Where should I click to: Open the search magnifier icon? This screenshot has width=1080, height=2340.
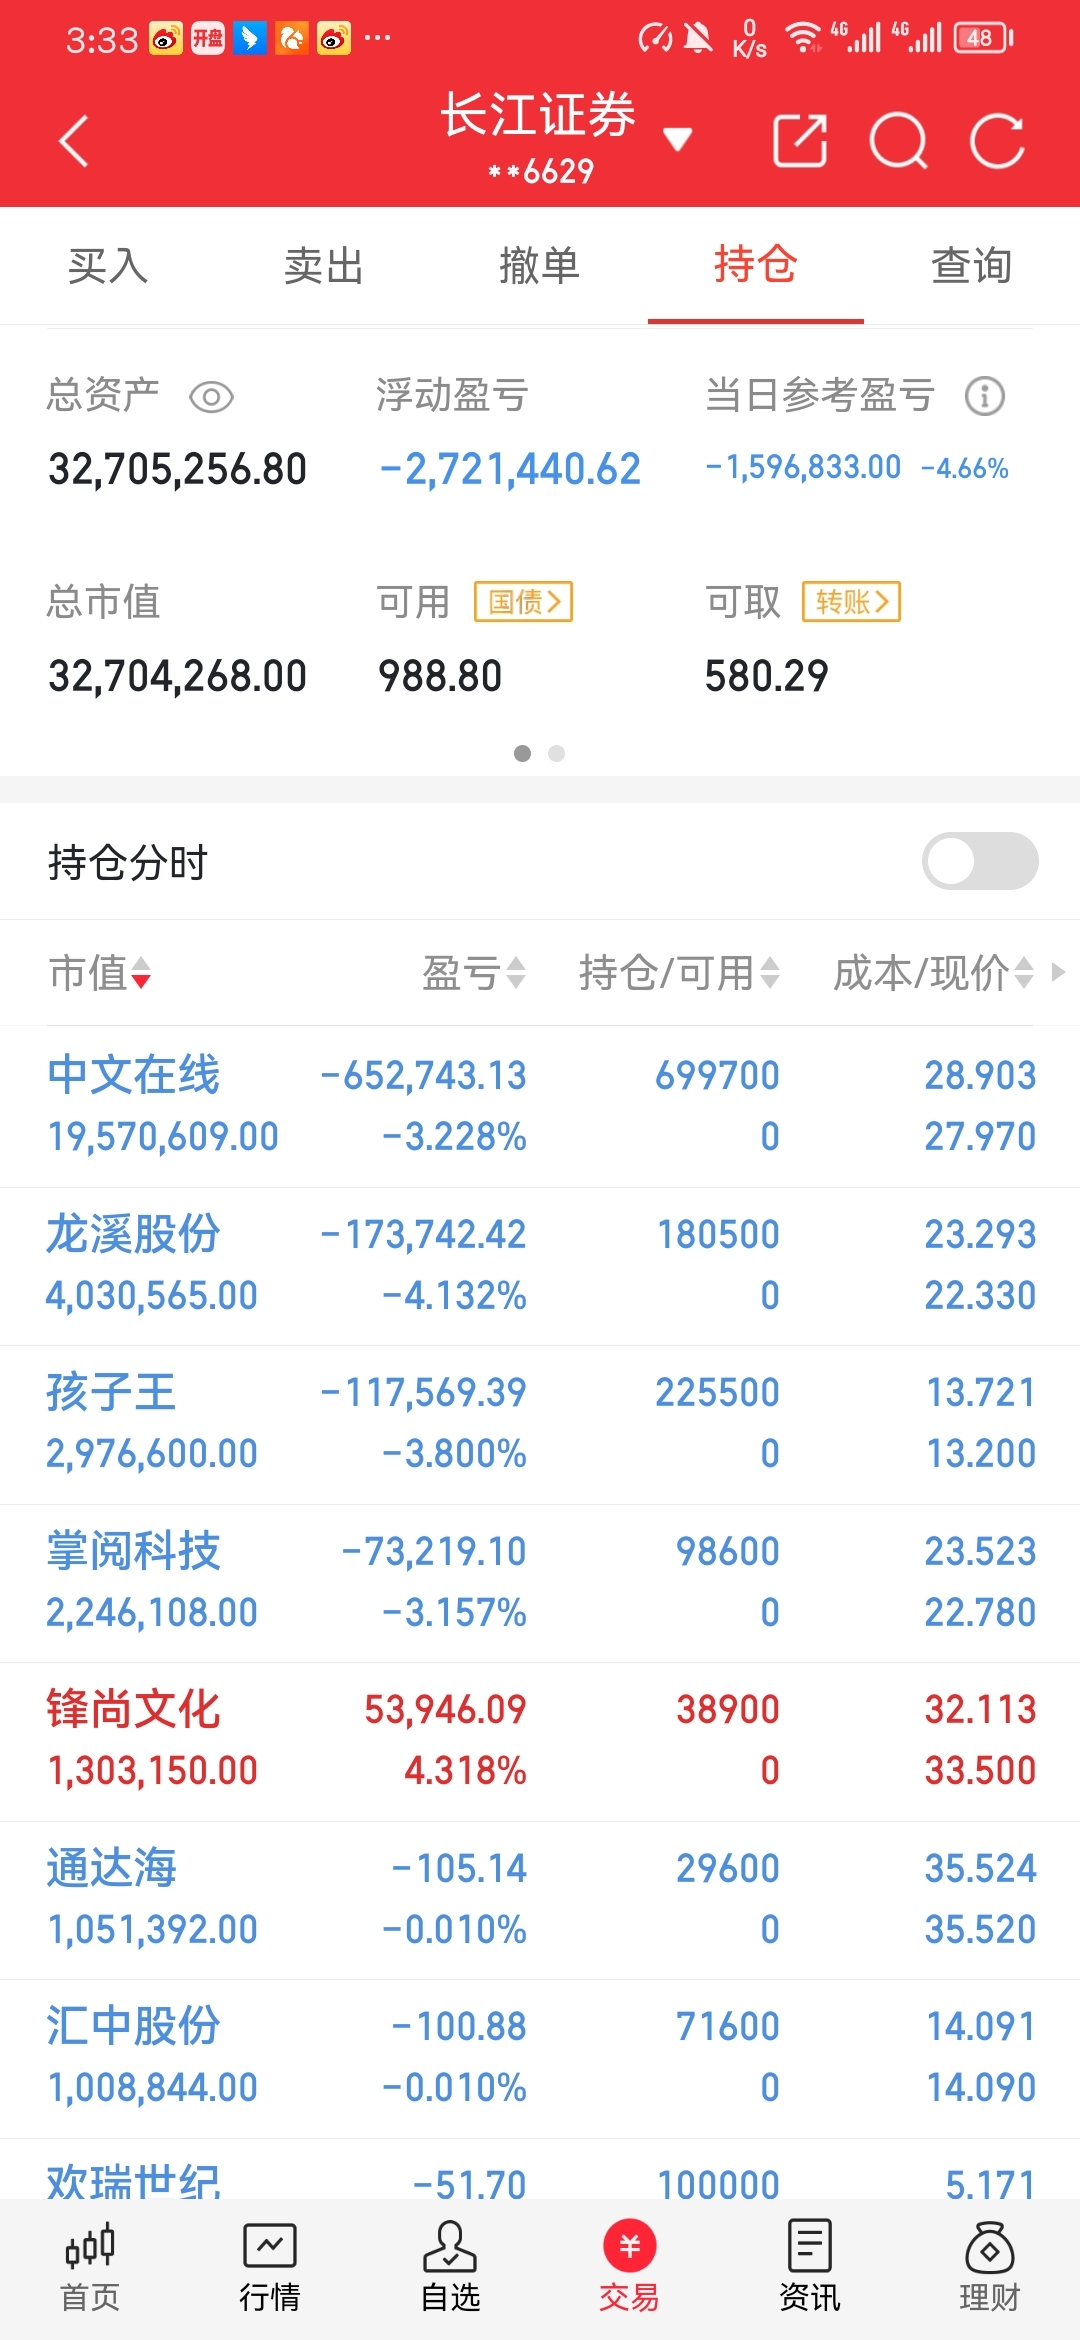coord(898,141)
